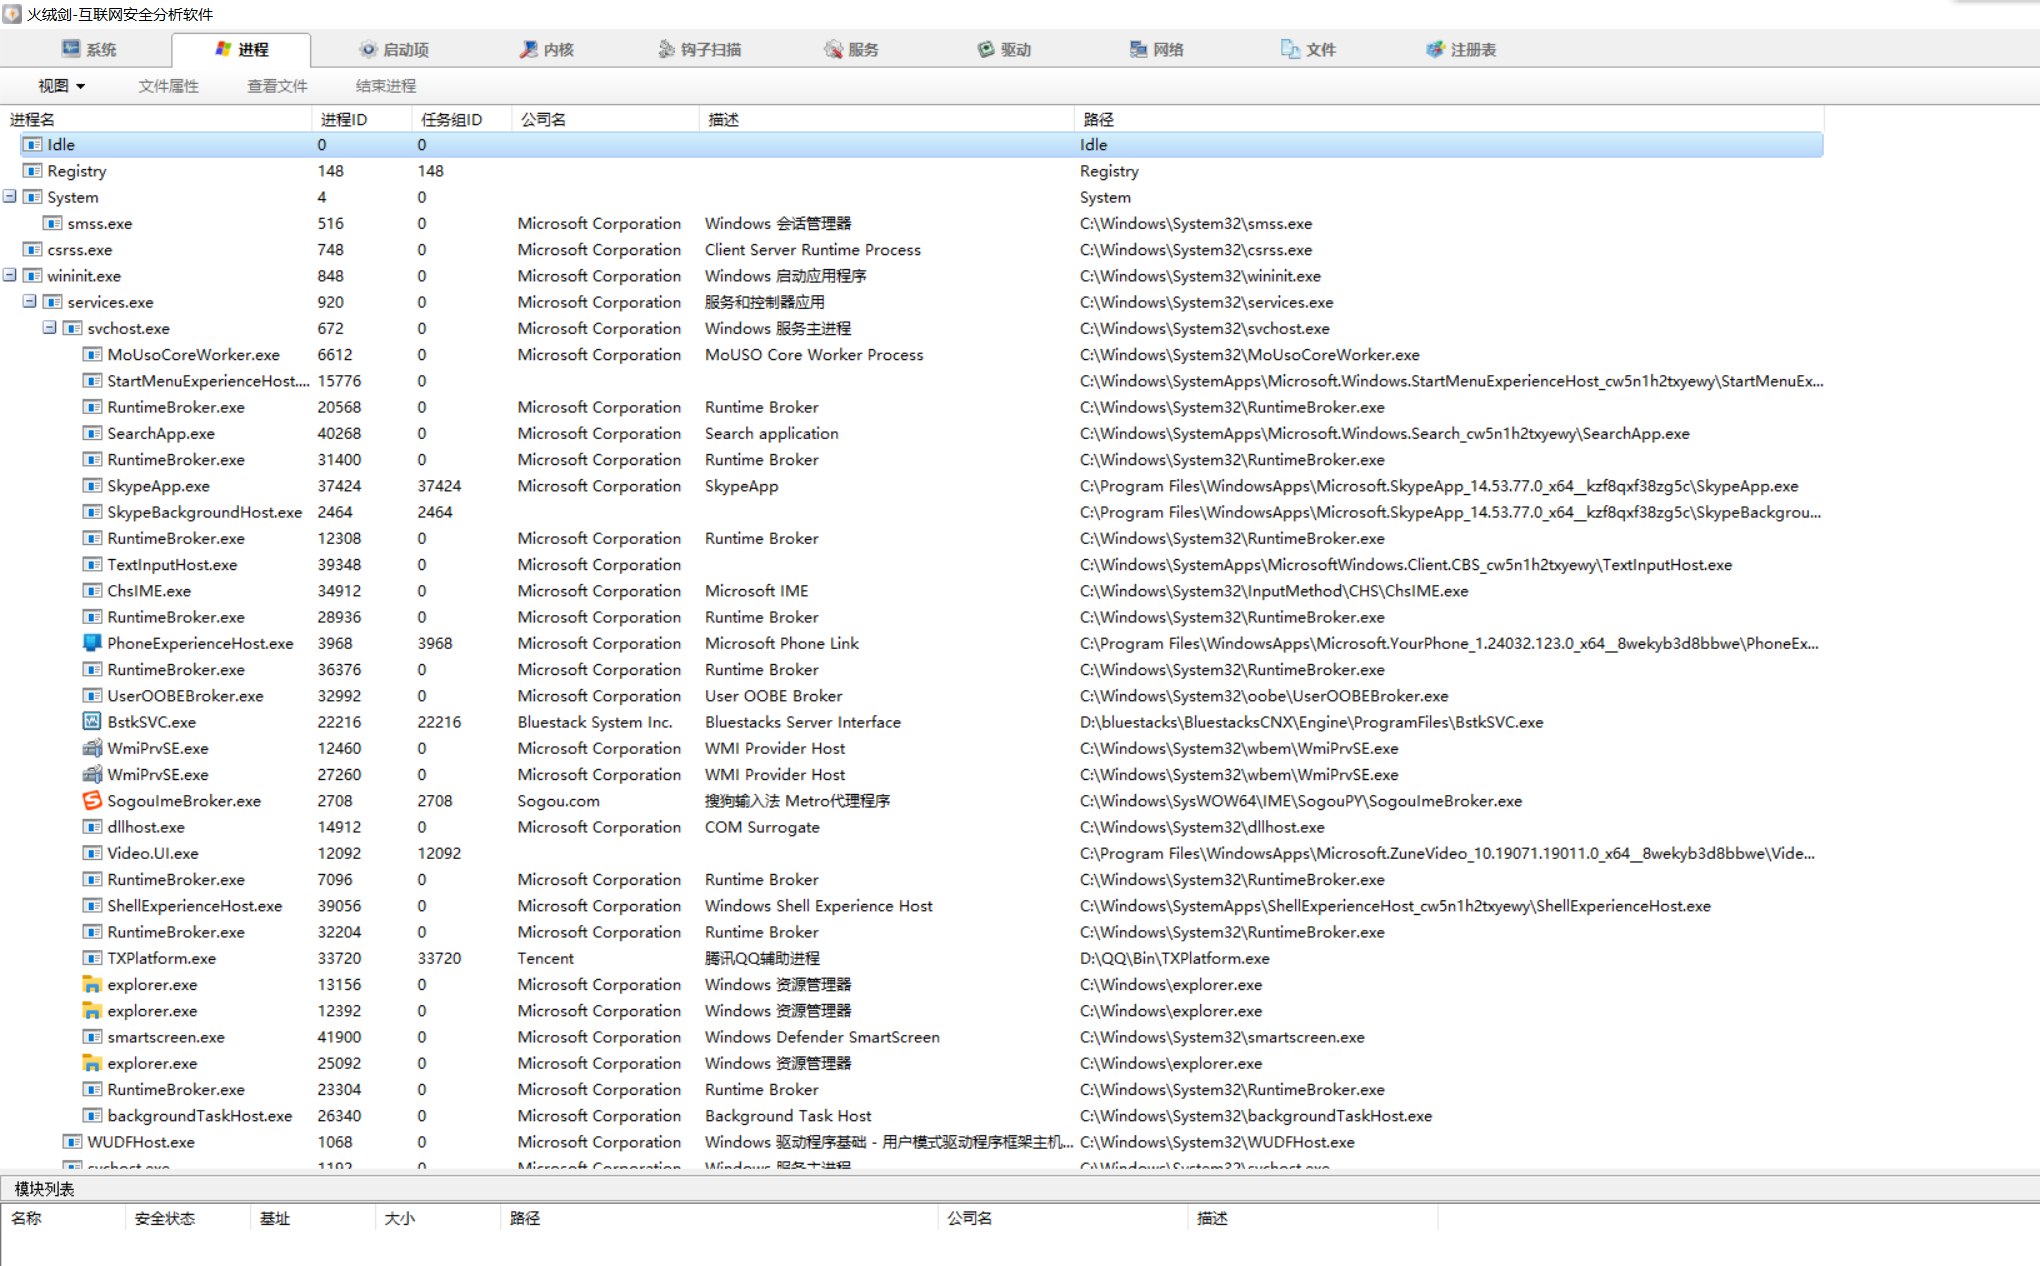Click the TextInputHost.exe process icon
The width and height of the screenshot is (2040, 1266).
(x=92, y=564)
